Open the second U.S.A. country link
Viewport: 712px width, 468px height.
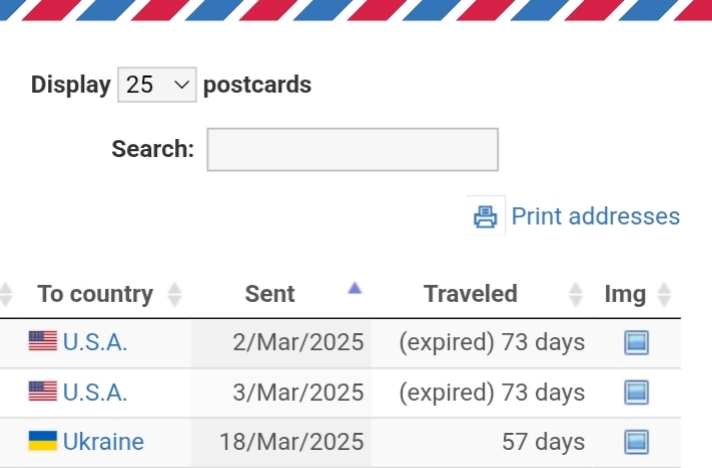pyautogui.click(x=95, y=392)
